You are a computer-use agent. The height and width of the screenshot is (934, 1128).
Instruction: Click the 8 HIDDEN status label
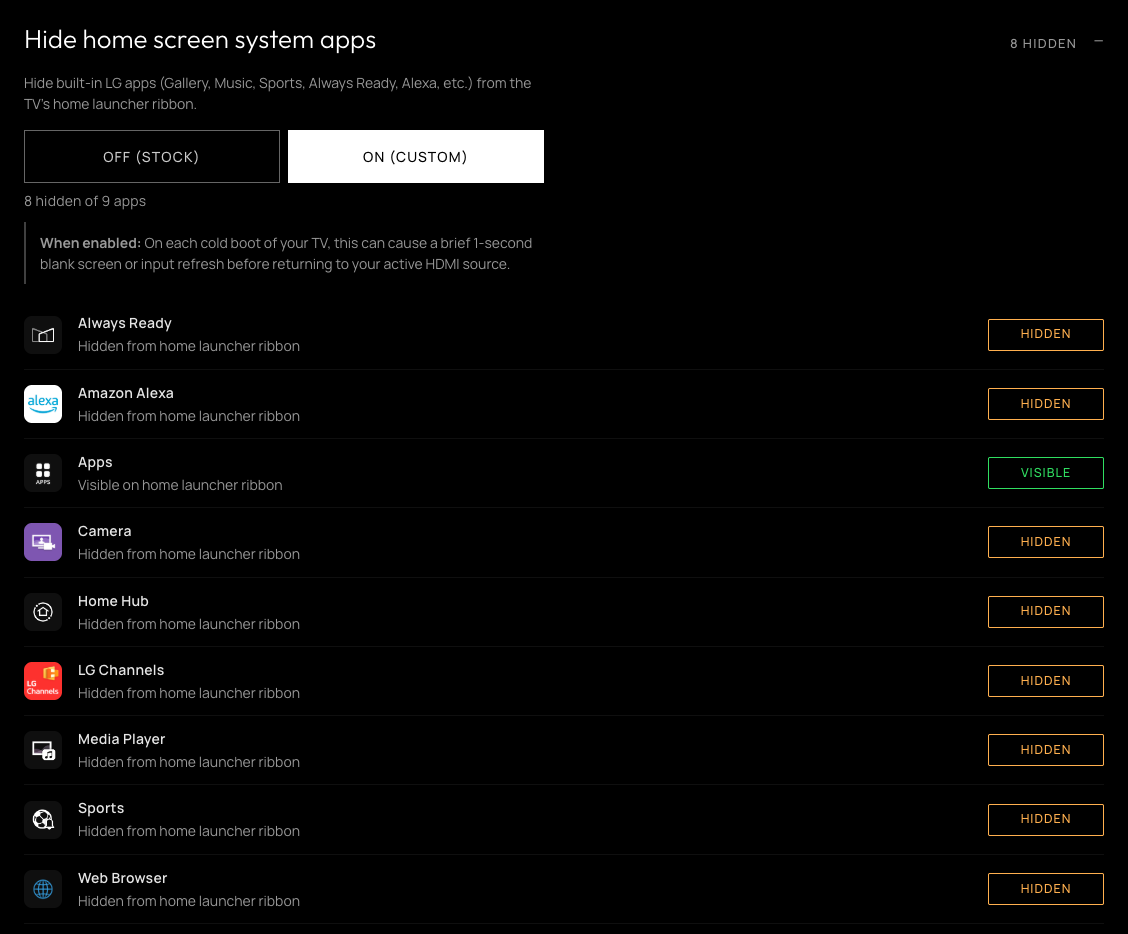(x=1042, y=44)
